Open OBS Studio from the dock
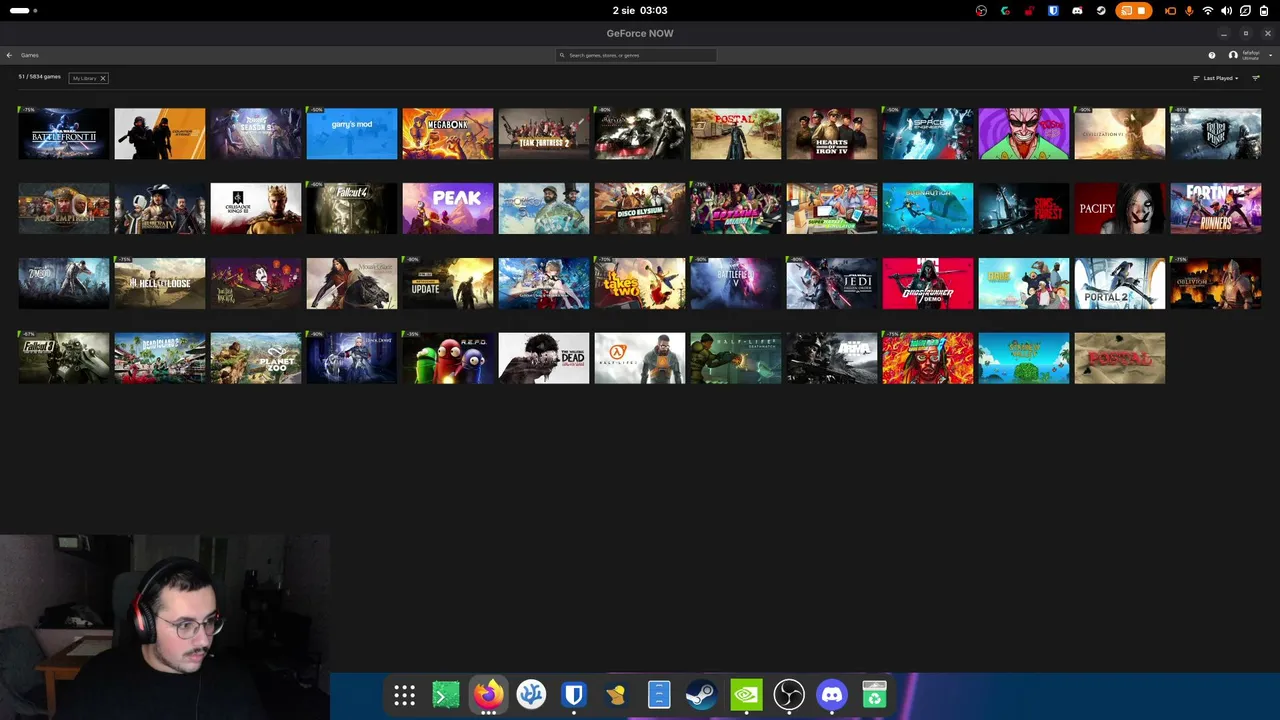This screenshot has height=720, width=1280. (789, 695)
